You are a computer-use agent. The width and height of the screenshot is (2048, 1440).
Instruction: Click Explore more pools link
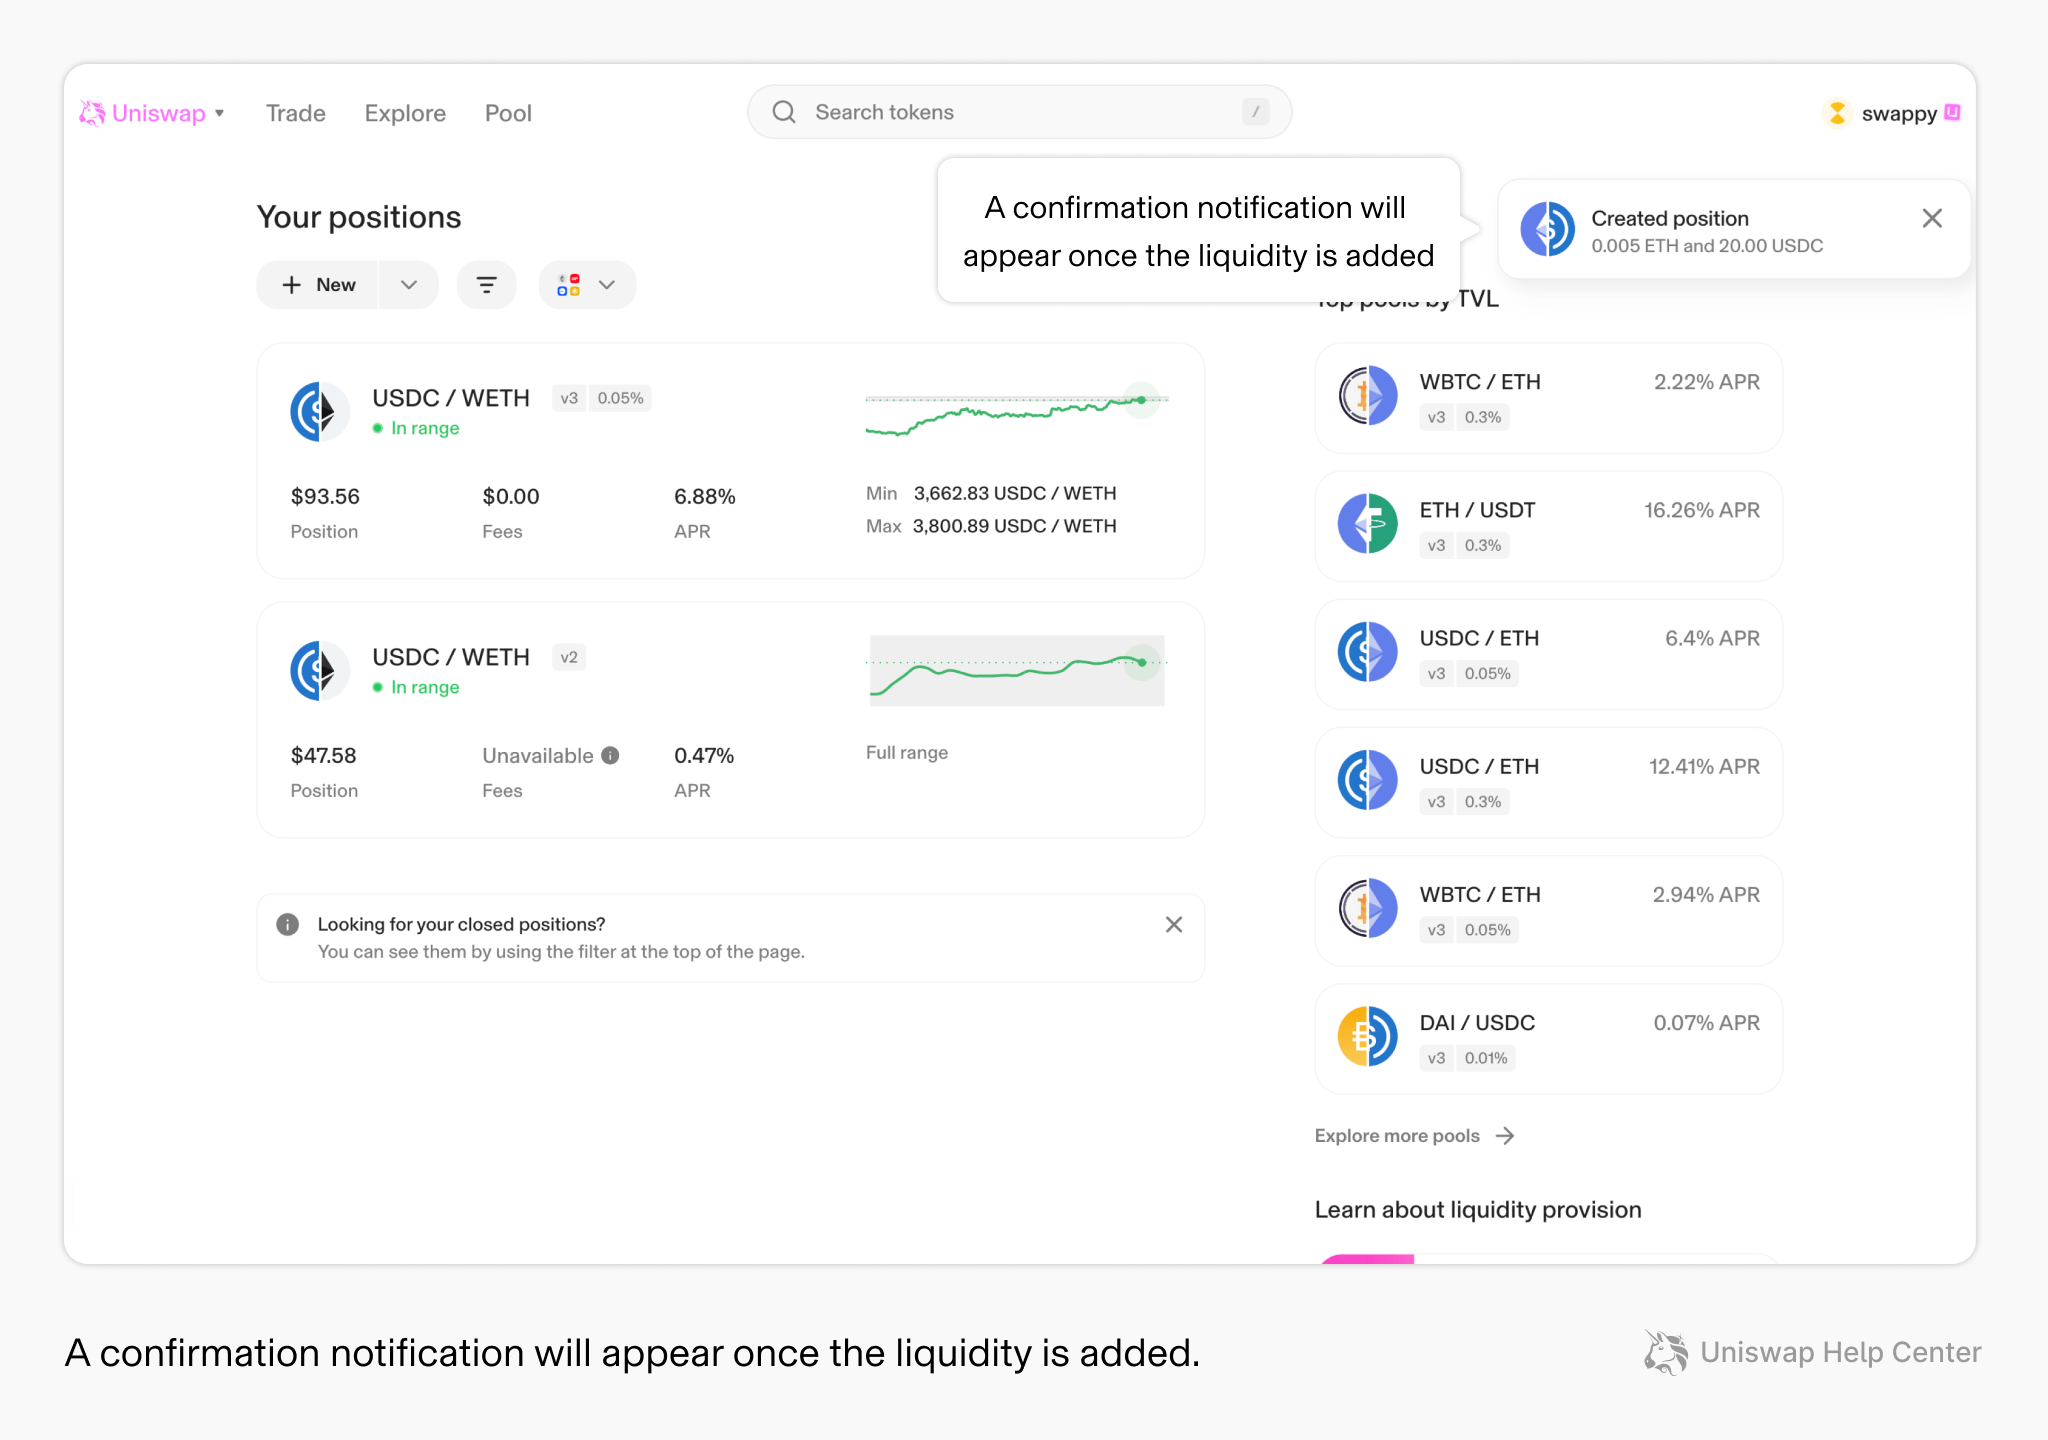click(x=1414, y=1135)
